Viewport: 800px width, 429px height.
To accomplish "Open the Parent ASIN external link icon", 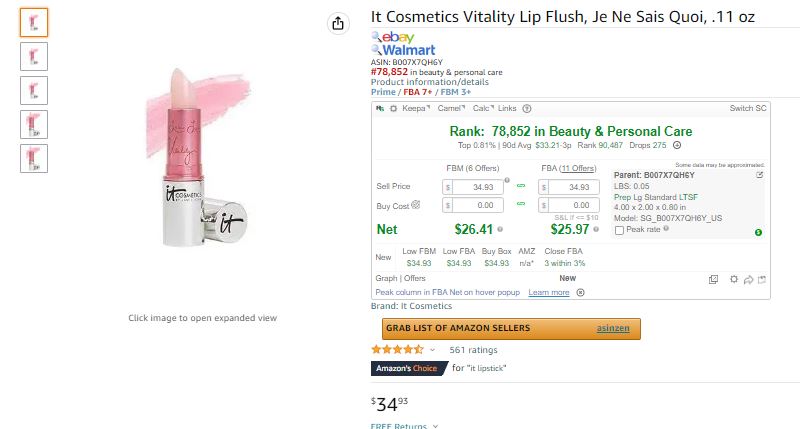I will point(760,175).
